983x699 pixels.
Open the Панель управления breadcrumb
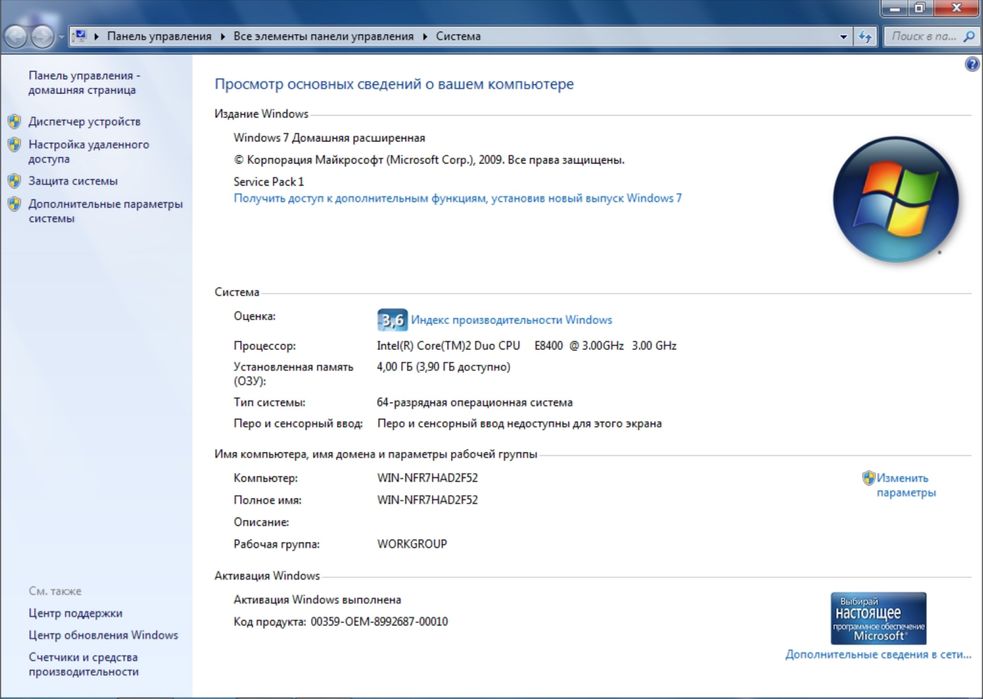point(159,36)
